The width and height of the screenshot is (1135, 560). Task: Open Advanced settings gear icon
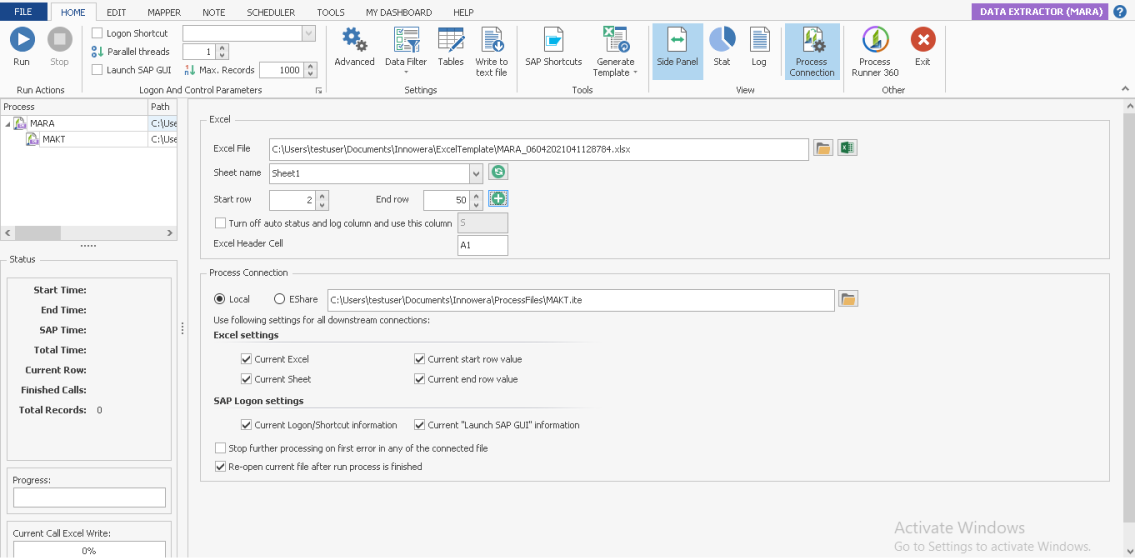(x=354, y=46)
